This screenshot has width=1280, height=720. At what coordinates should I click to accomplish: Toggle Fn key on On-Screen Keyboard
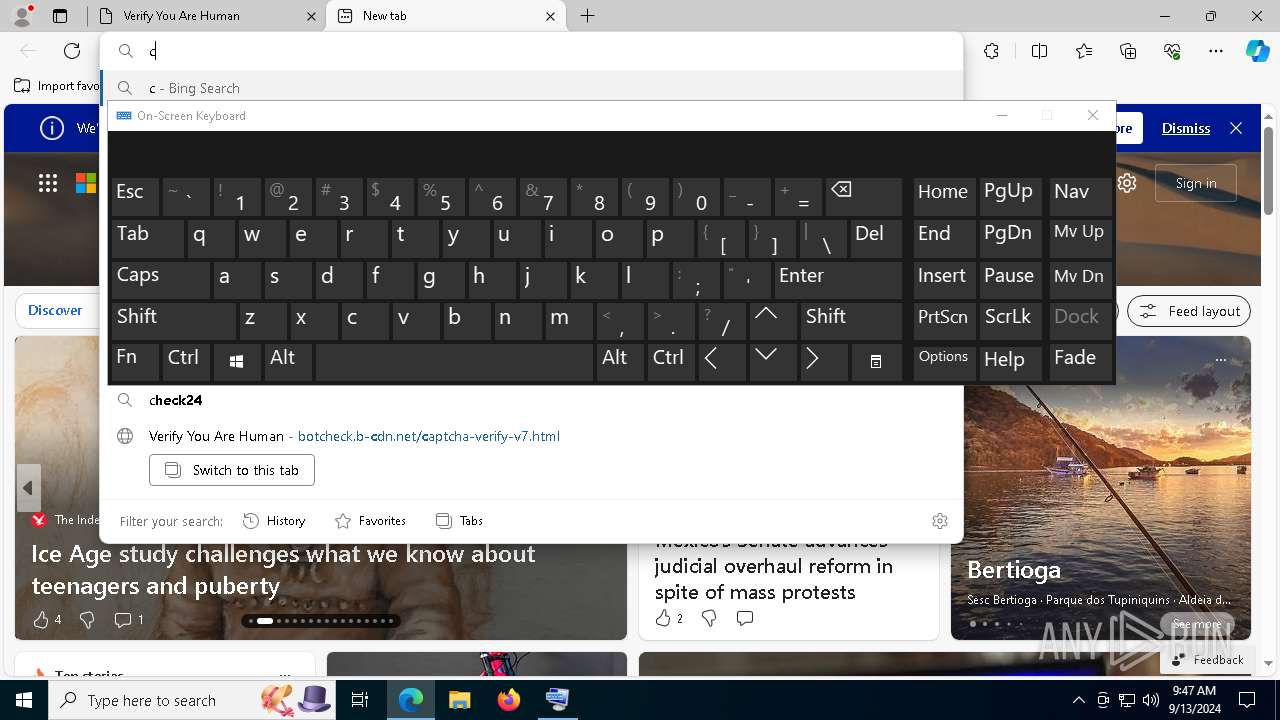(135, 361)
